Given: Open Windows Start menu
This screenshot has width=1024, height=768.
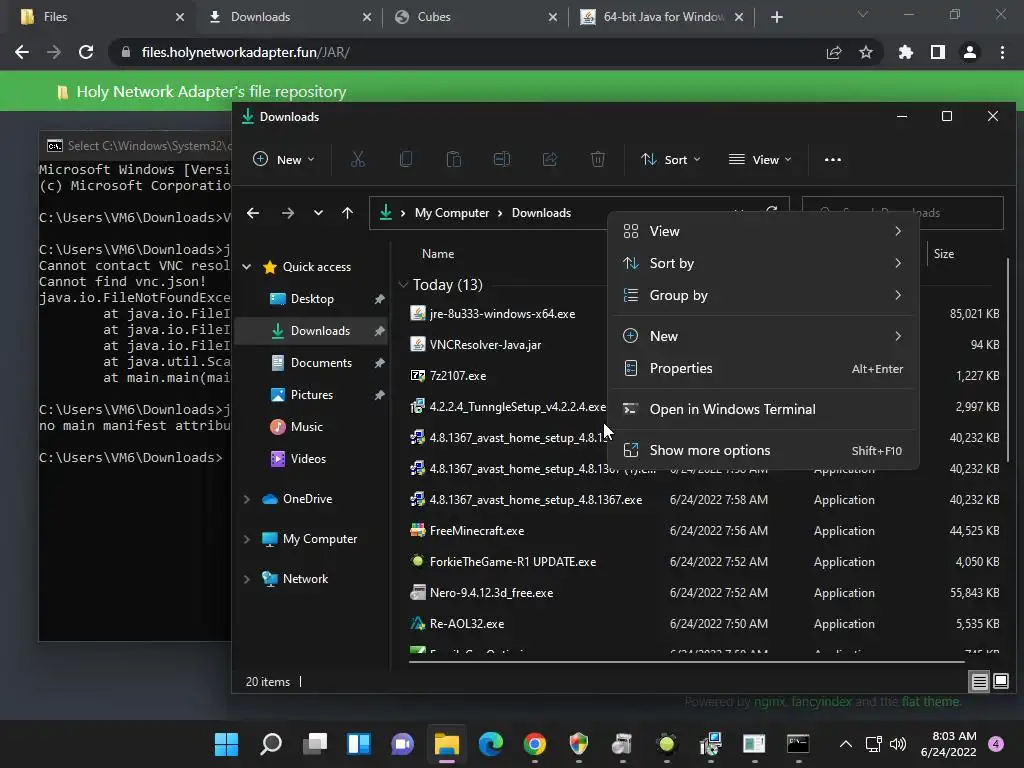Looking at the screenshot, I should tap(227, 744).
